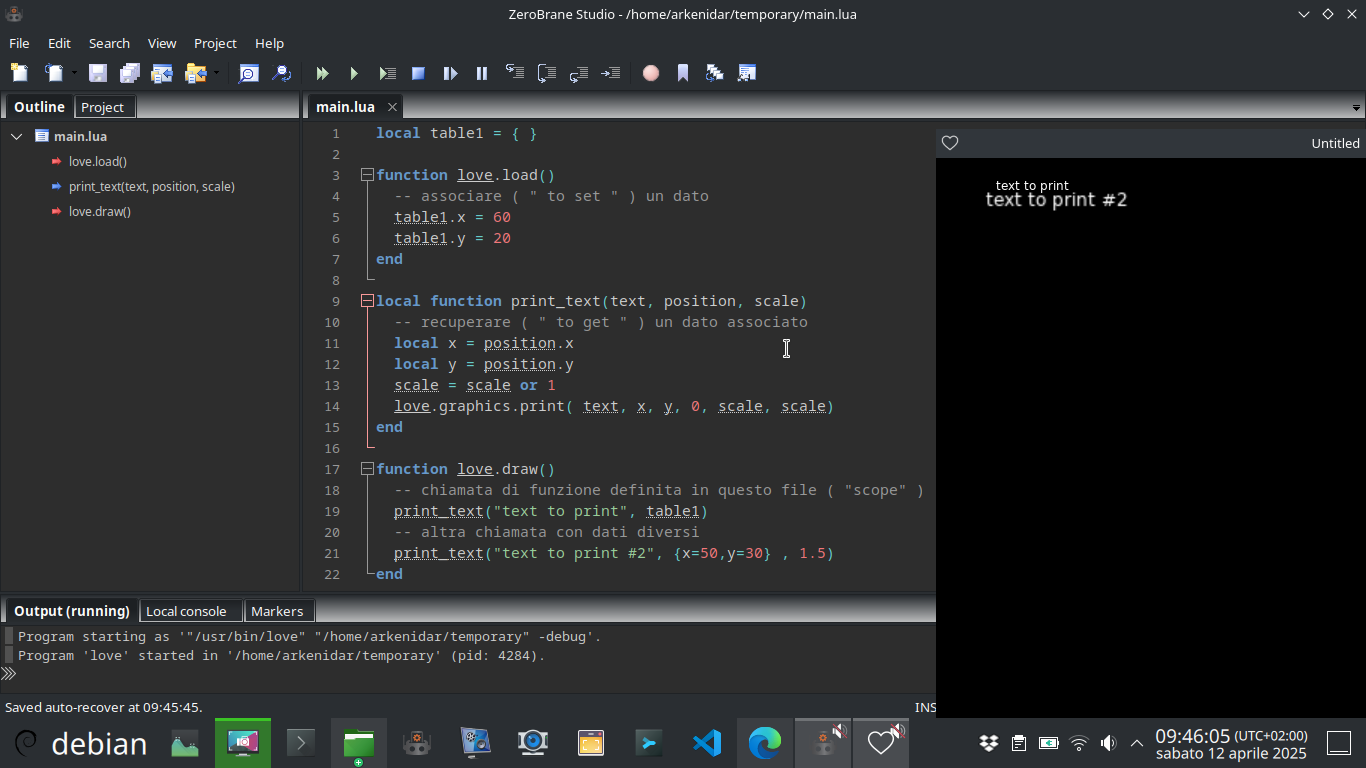The height and width of the screenshot is (768, 1366).
Task: Open the Edit menu
Action: tap(59, 43)
